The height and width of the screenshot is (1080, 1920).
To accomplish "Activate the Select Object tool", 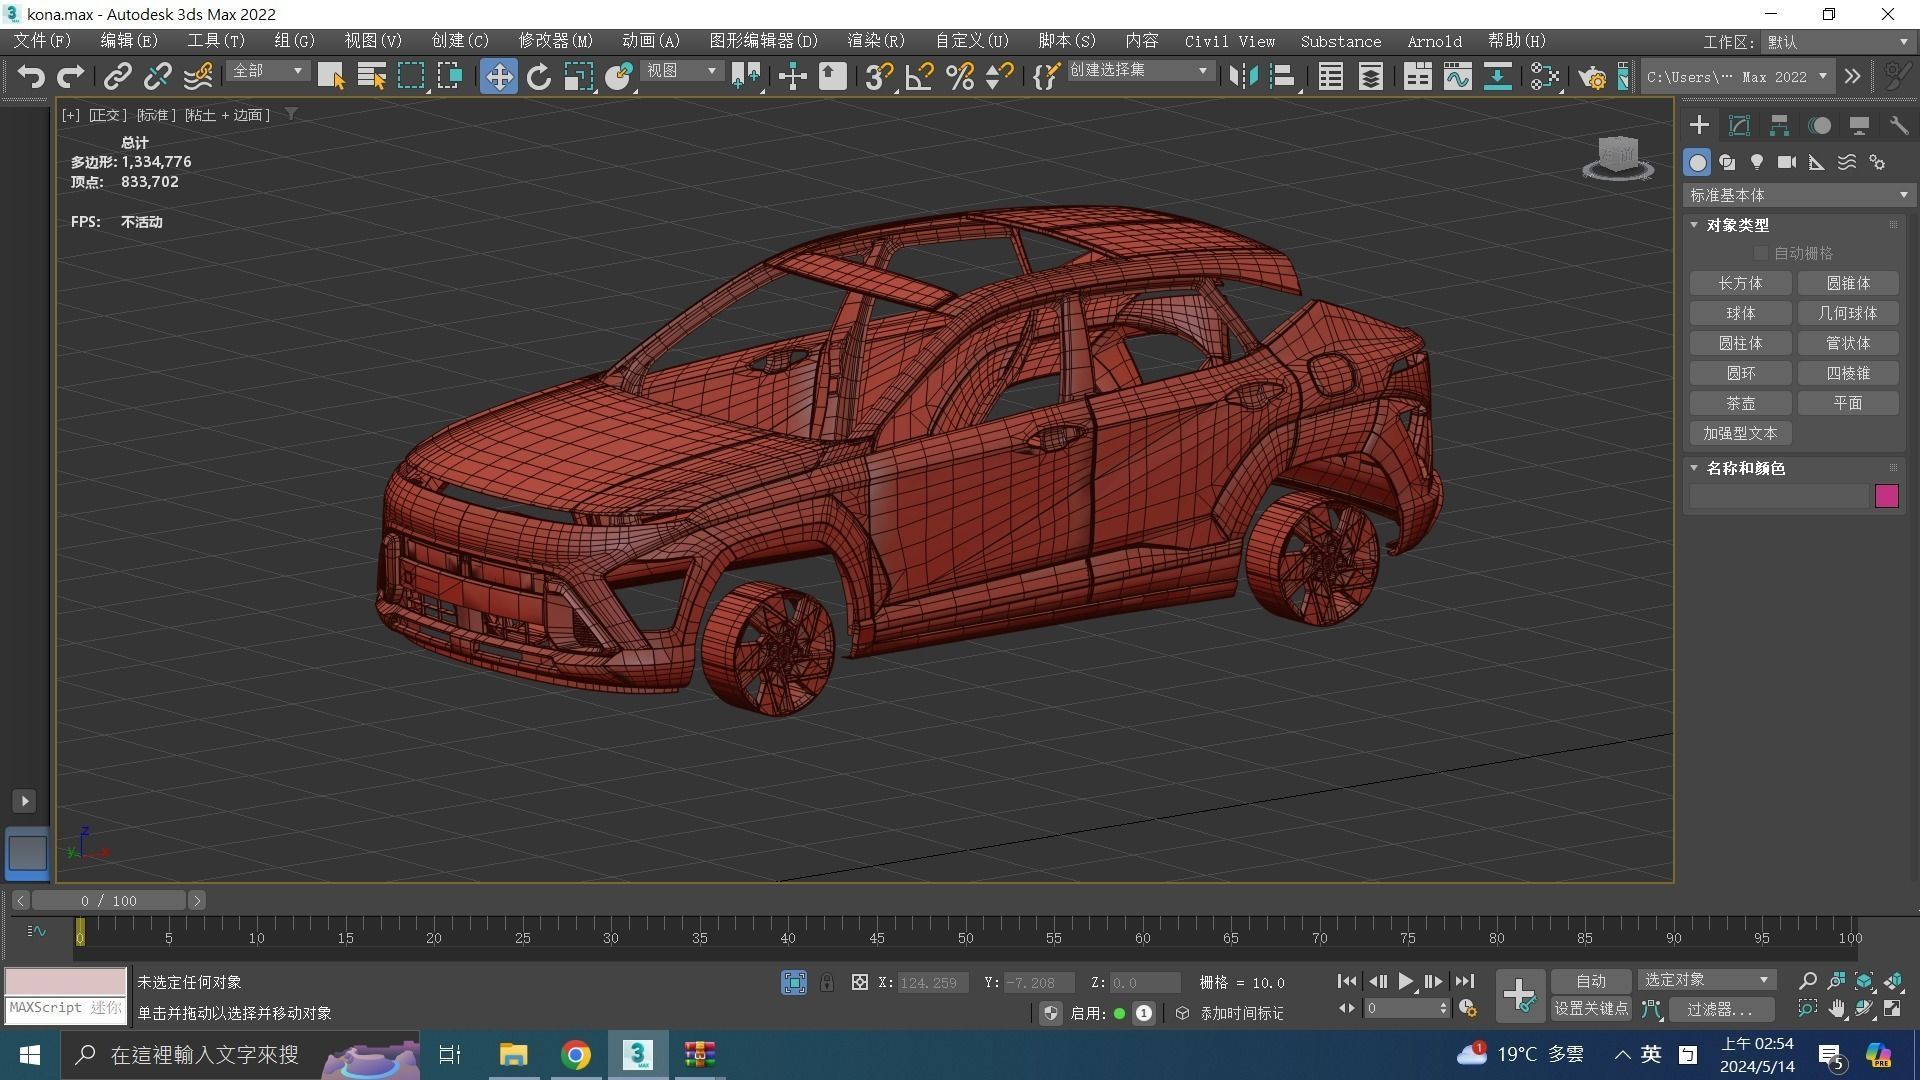I will pos(331,76).
